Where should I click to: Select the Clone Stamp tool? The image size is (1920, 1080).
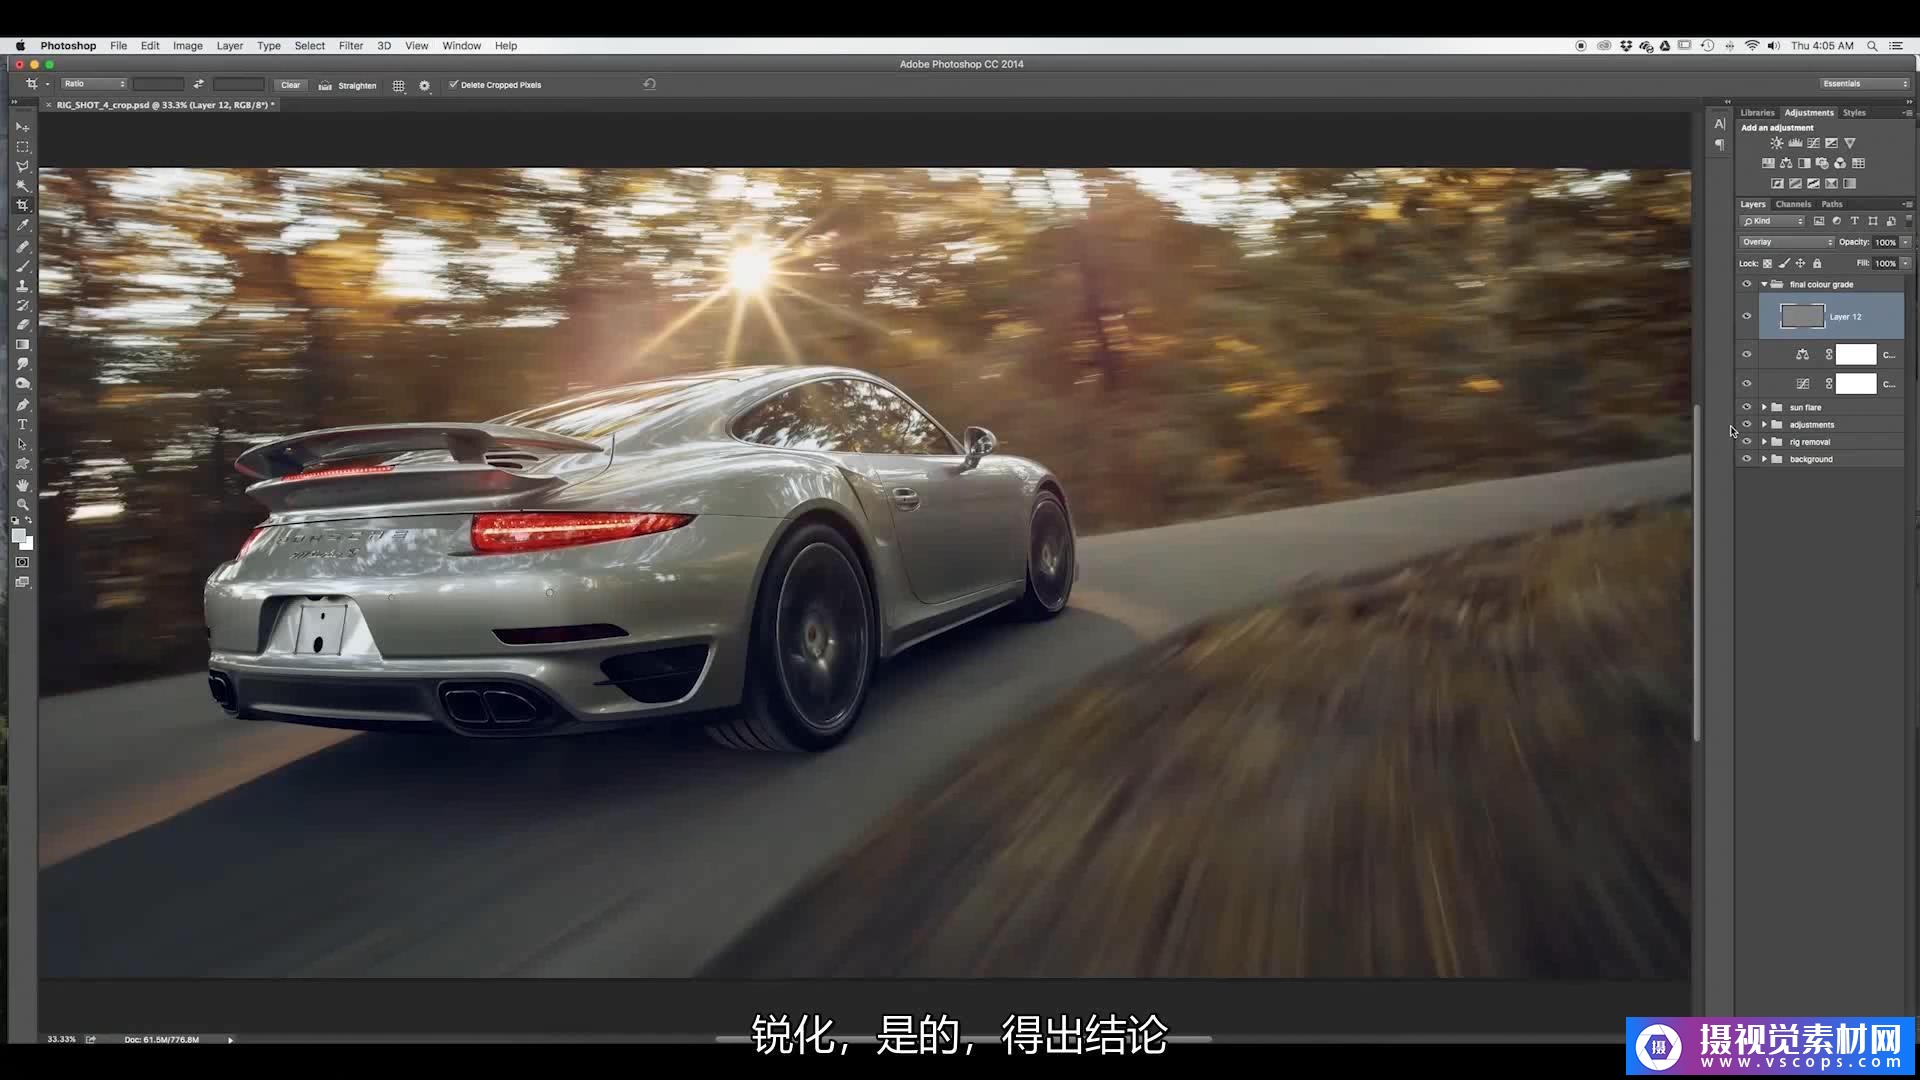tap(22, 285)
